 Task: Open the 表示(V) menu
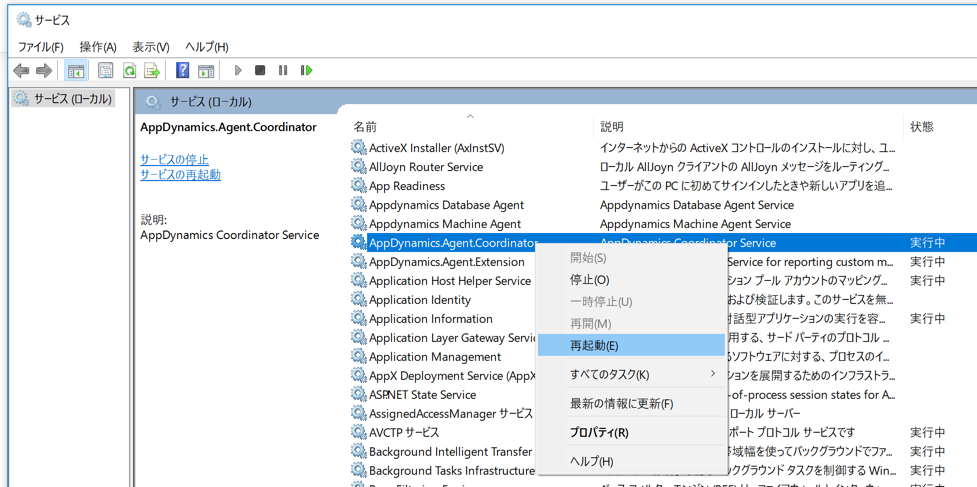point(151,47)
